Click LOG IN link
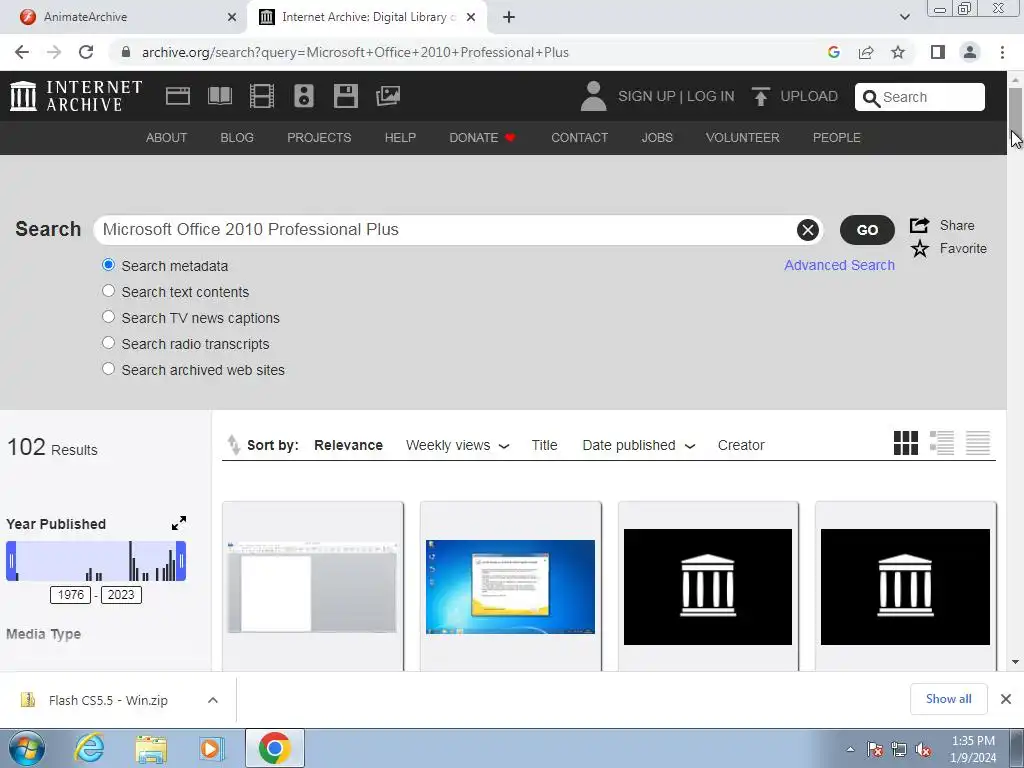This screenshot has height=768, width=1024. click(x=711, y=96)
